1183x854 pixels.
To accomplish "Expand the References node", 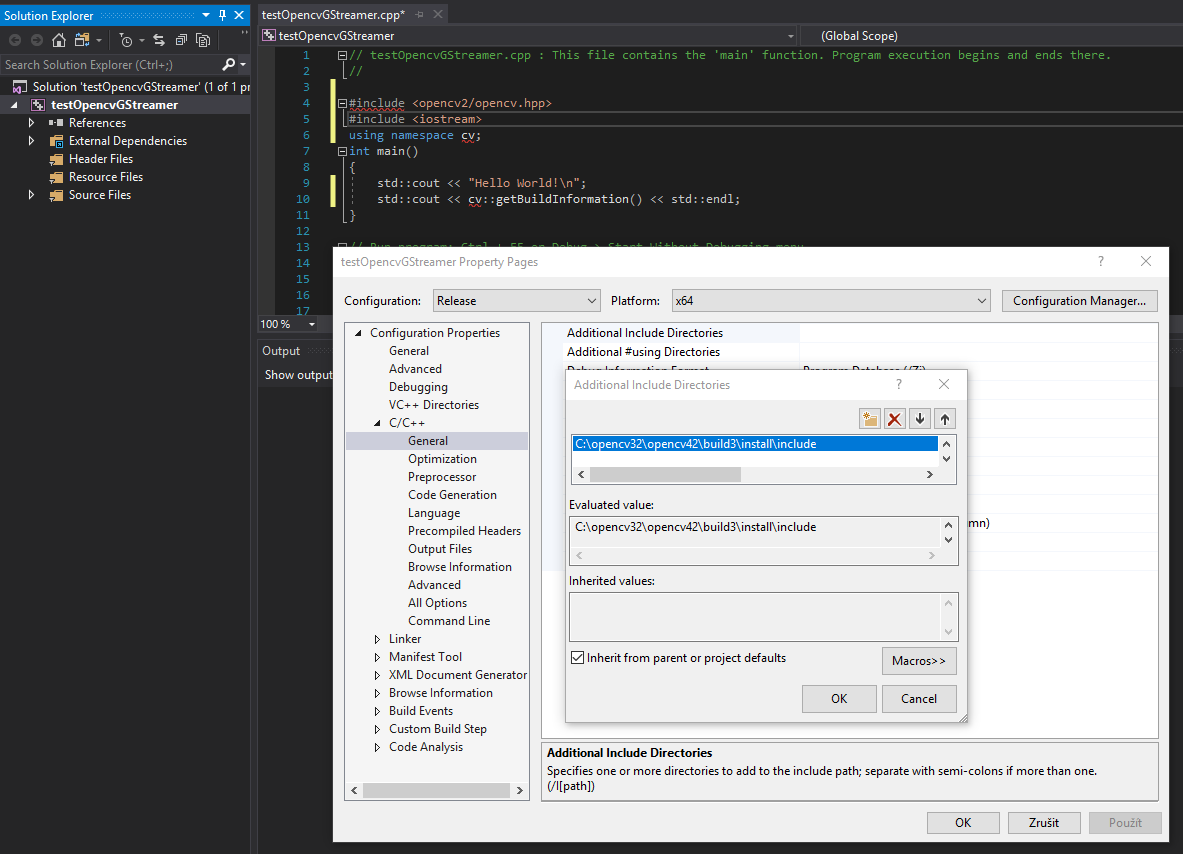I will pyautogui.click(x=31, y=122).
